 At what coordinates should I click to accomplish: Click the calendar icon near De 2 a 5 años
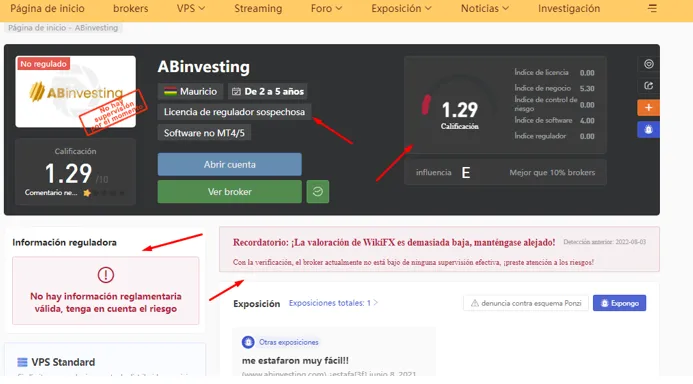click(236, 91)
